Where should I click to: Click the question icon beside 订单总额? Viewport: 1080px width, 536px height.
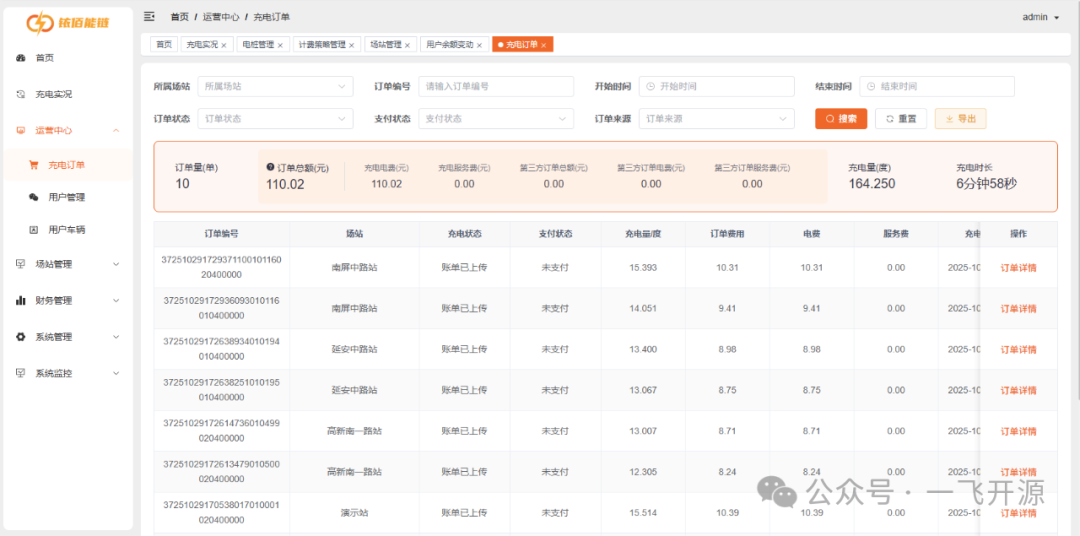270,168
